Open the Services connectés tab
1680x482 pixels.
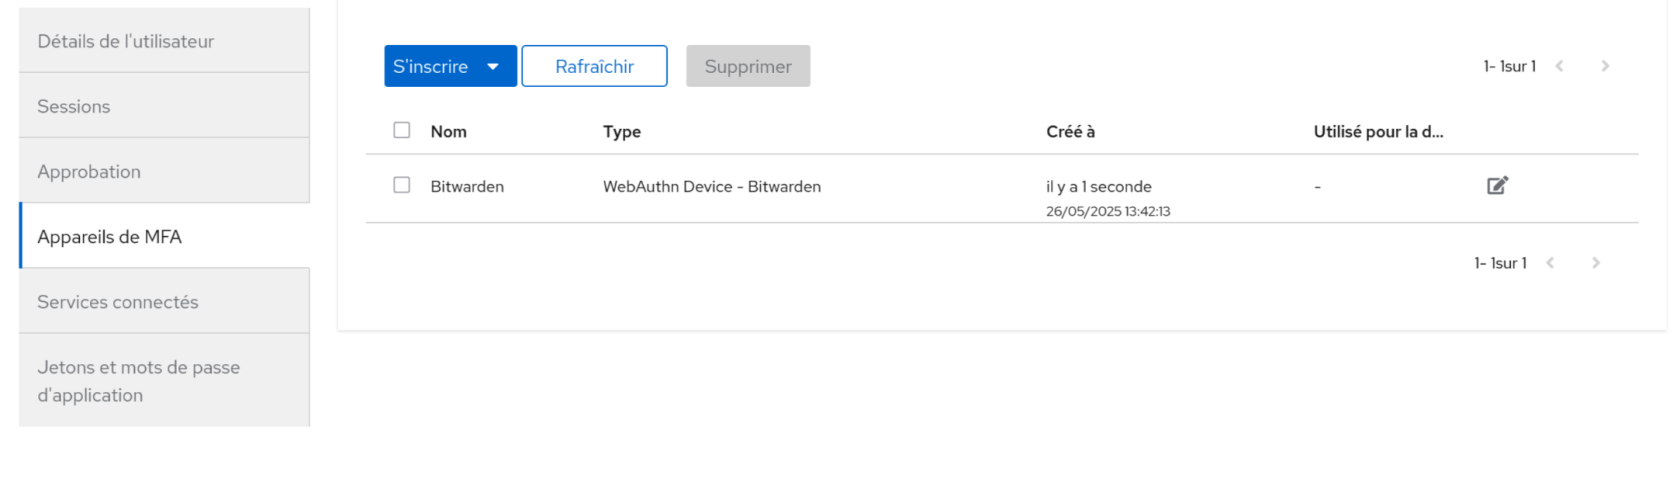coord(164,302)
